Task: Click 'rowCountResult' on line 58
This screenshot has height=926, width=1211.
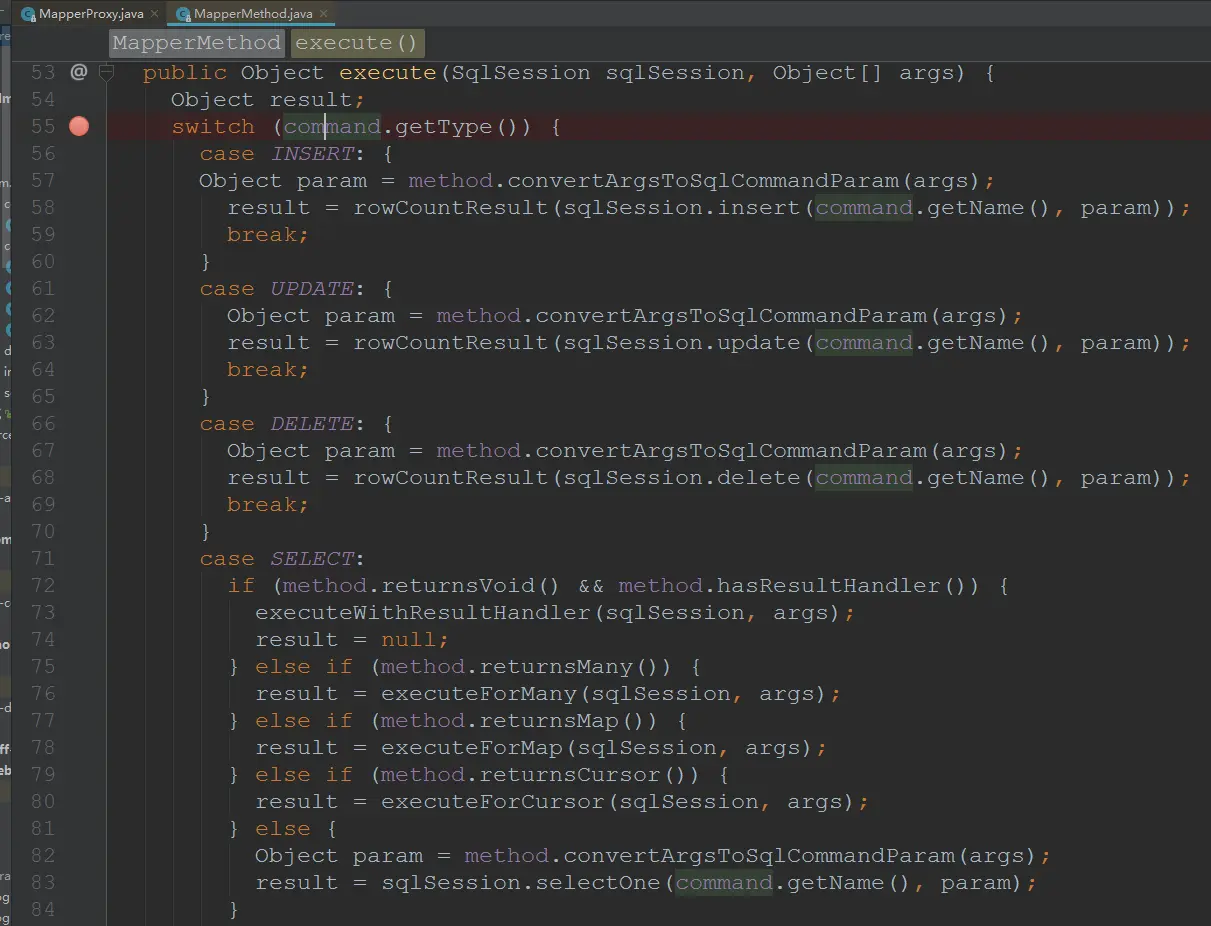Action: [451, 207]
